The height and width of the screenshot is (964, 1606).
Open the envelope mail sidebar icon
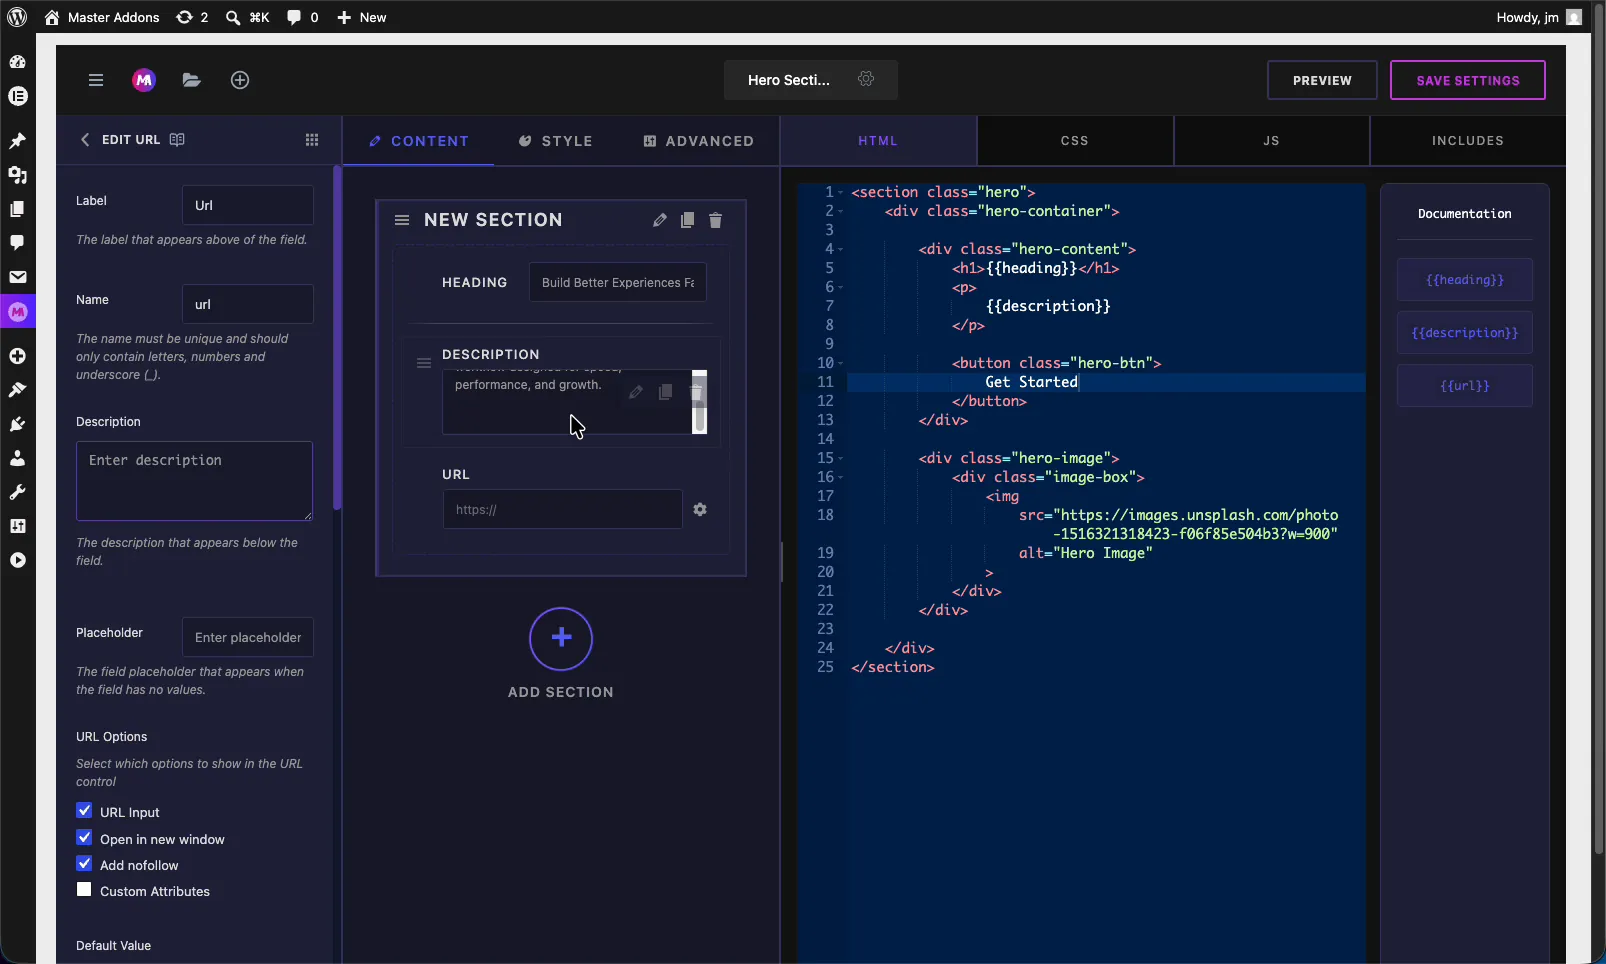[x=17, y=277]
